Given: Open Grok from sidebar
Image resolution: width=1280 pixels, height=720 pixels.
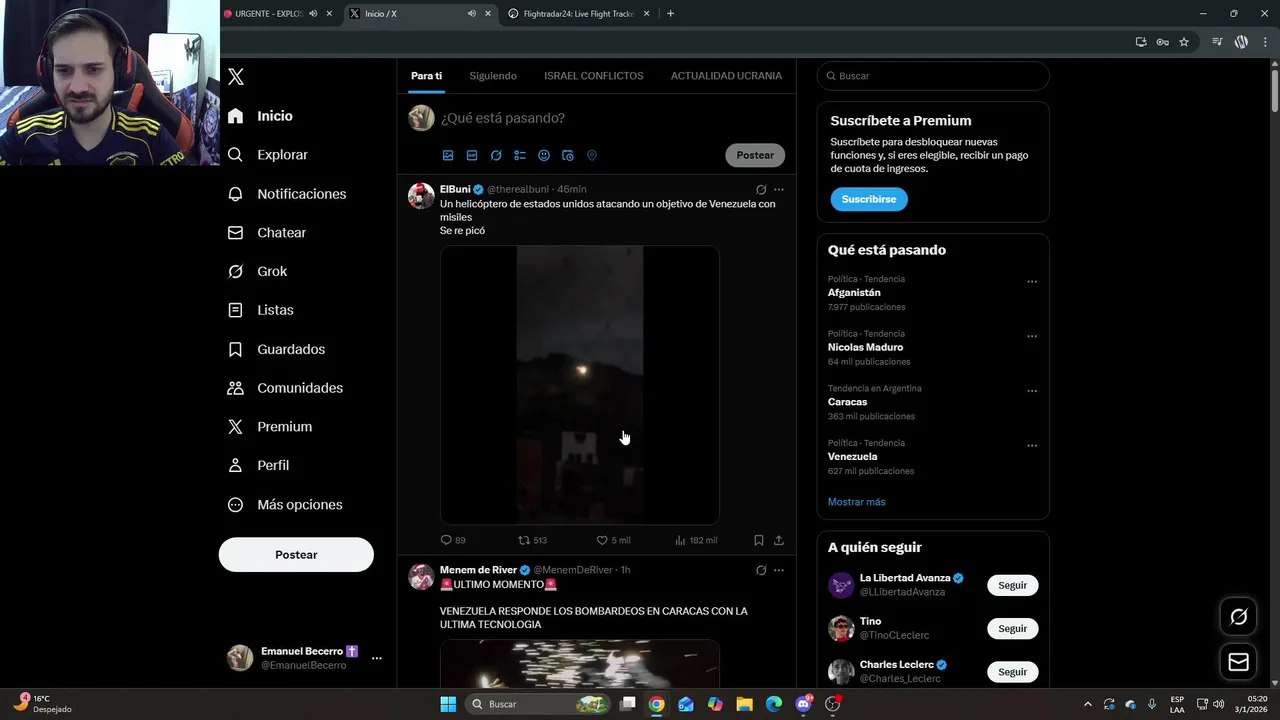Looking at the screenshot, I should coord(257,272).
